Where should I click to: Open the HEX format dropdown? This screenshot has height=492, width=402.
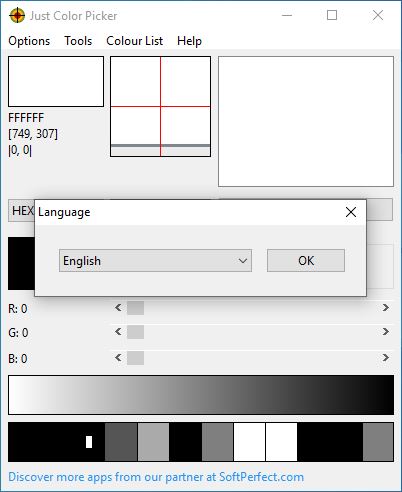pos(21,210)
